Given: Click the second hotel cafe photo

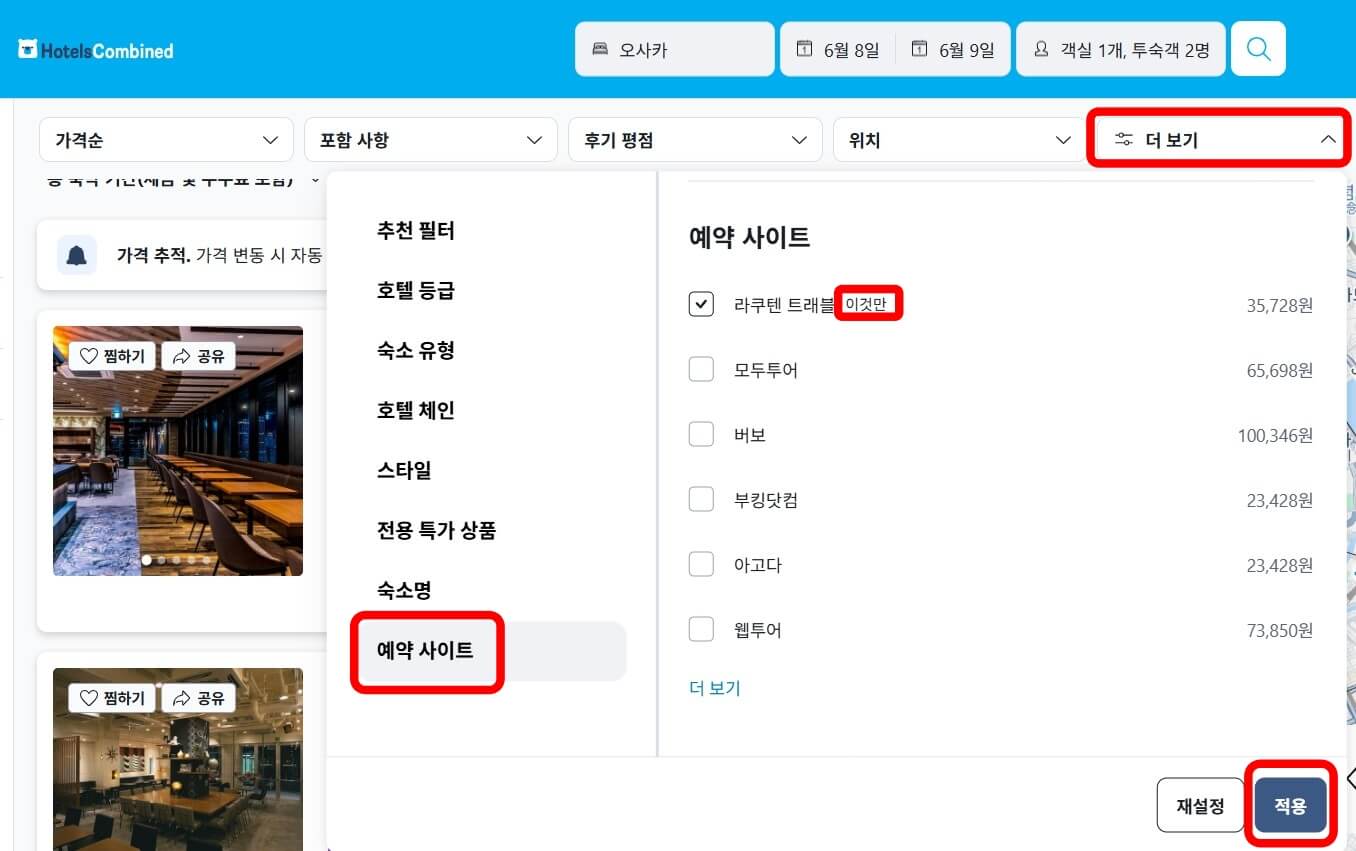Looking at the screenshot, I should (178, 759).
